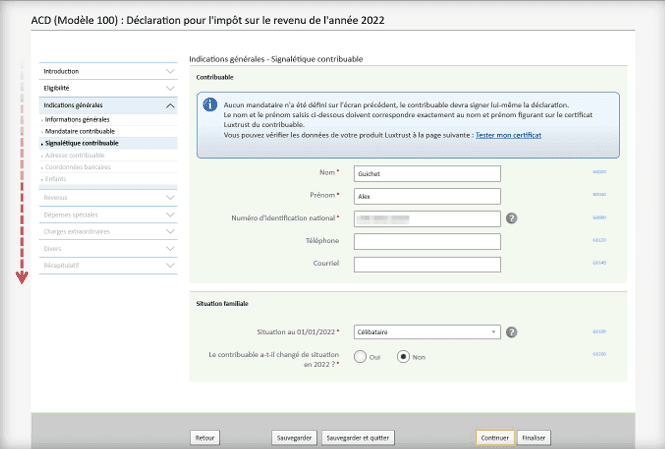Go to Mandataire contribuable page
This screenshot has width=665, height=449.
point(80,131)
